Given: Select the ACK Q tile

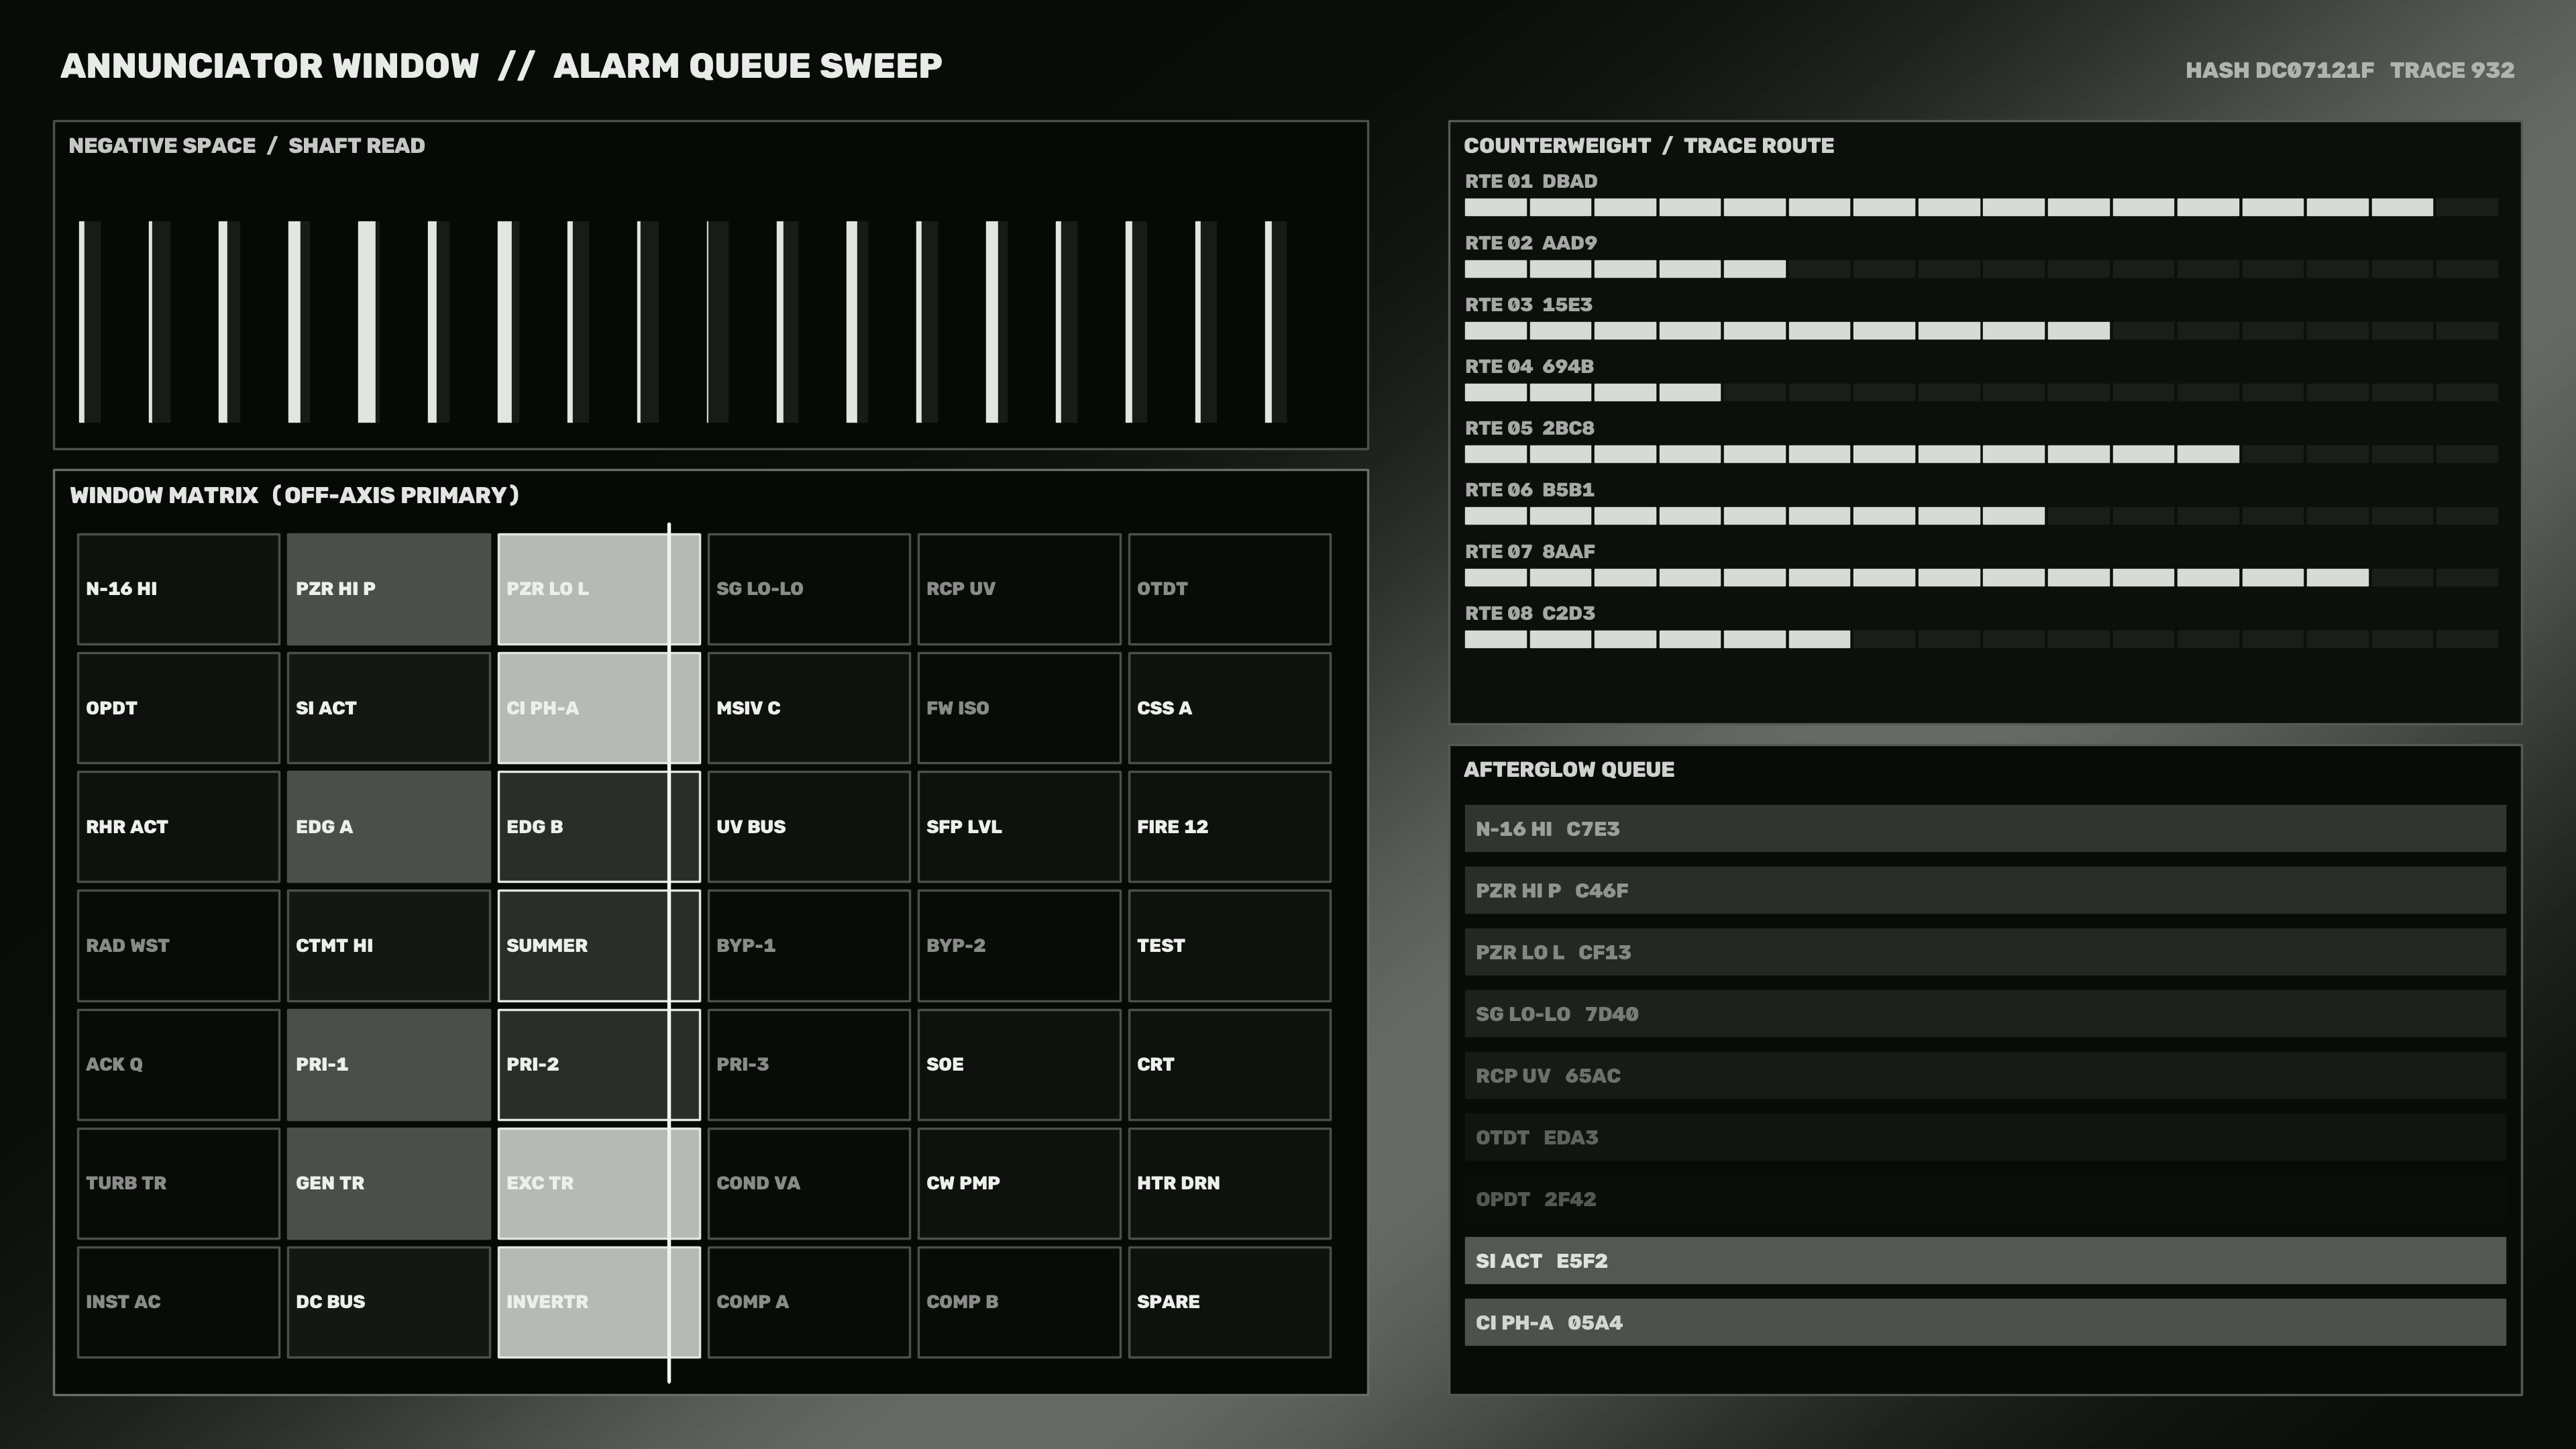Looking at the screenshot, I should tap(178, 1065).
